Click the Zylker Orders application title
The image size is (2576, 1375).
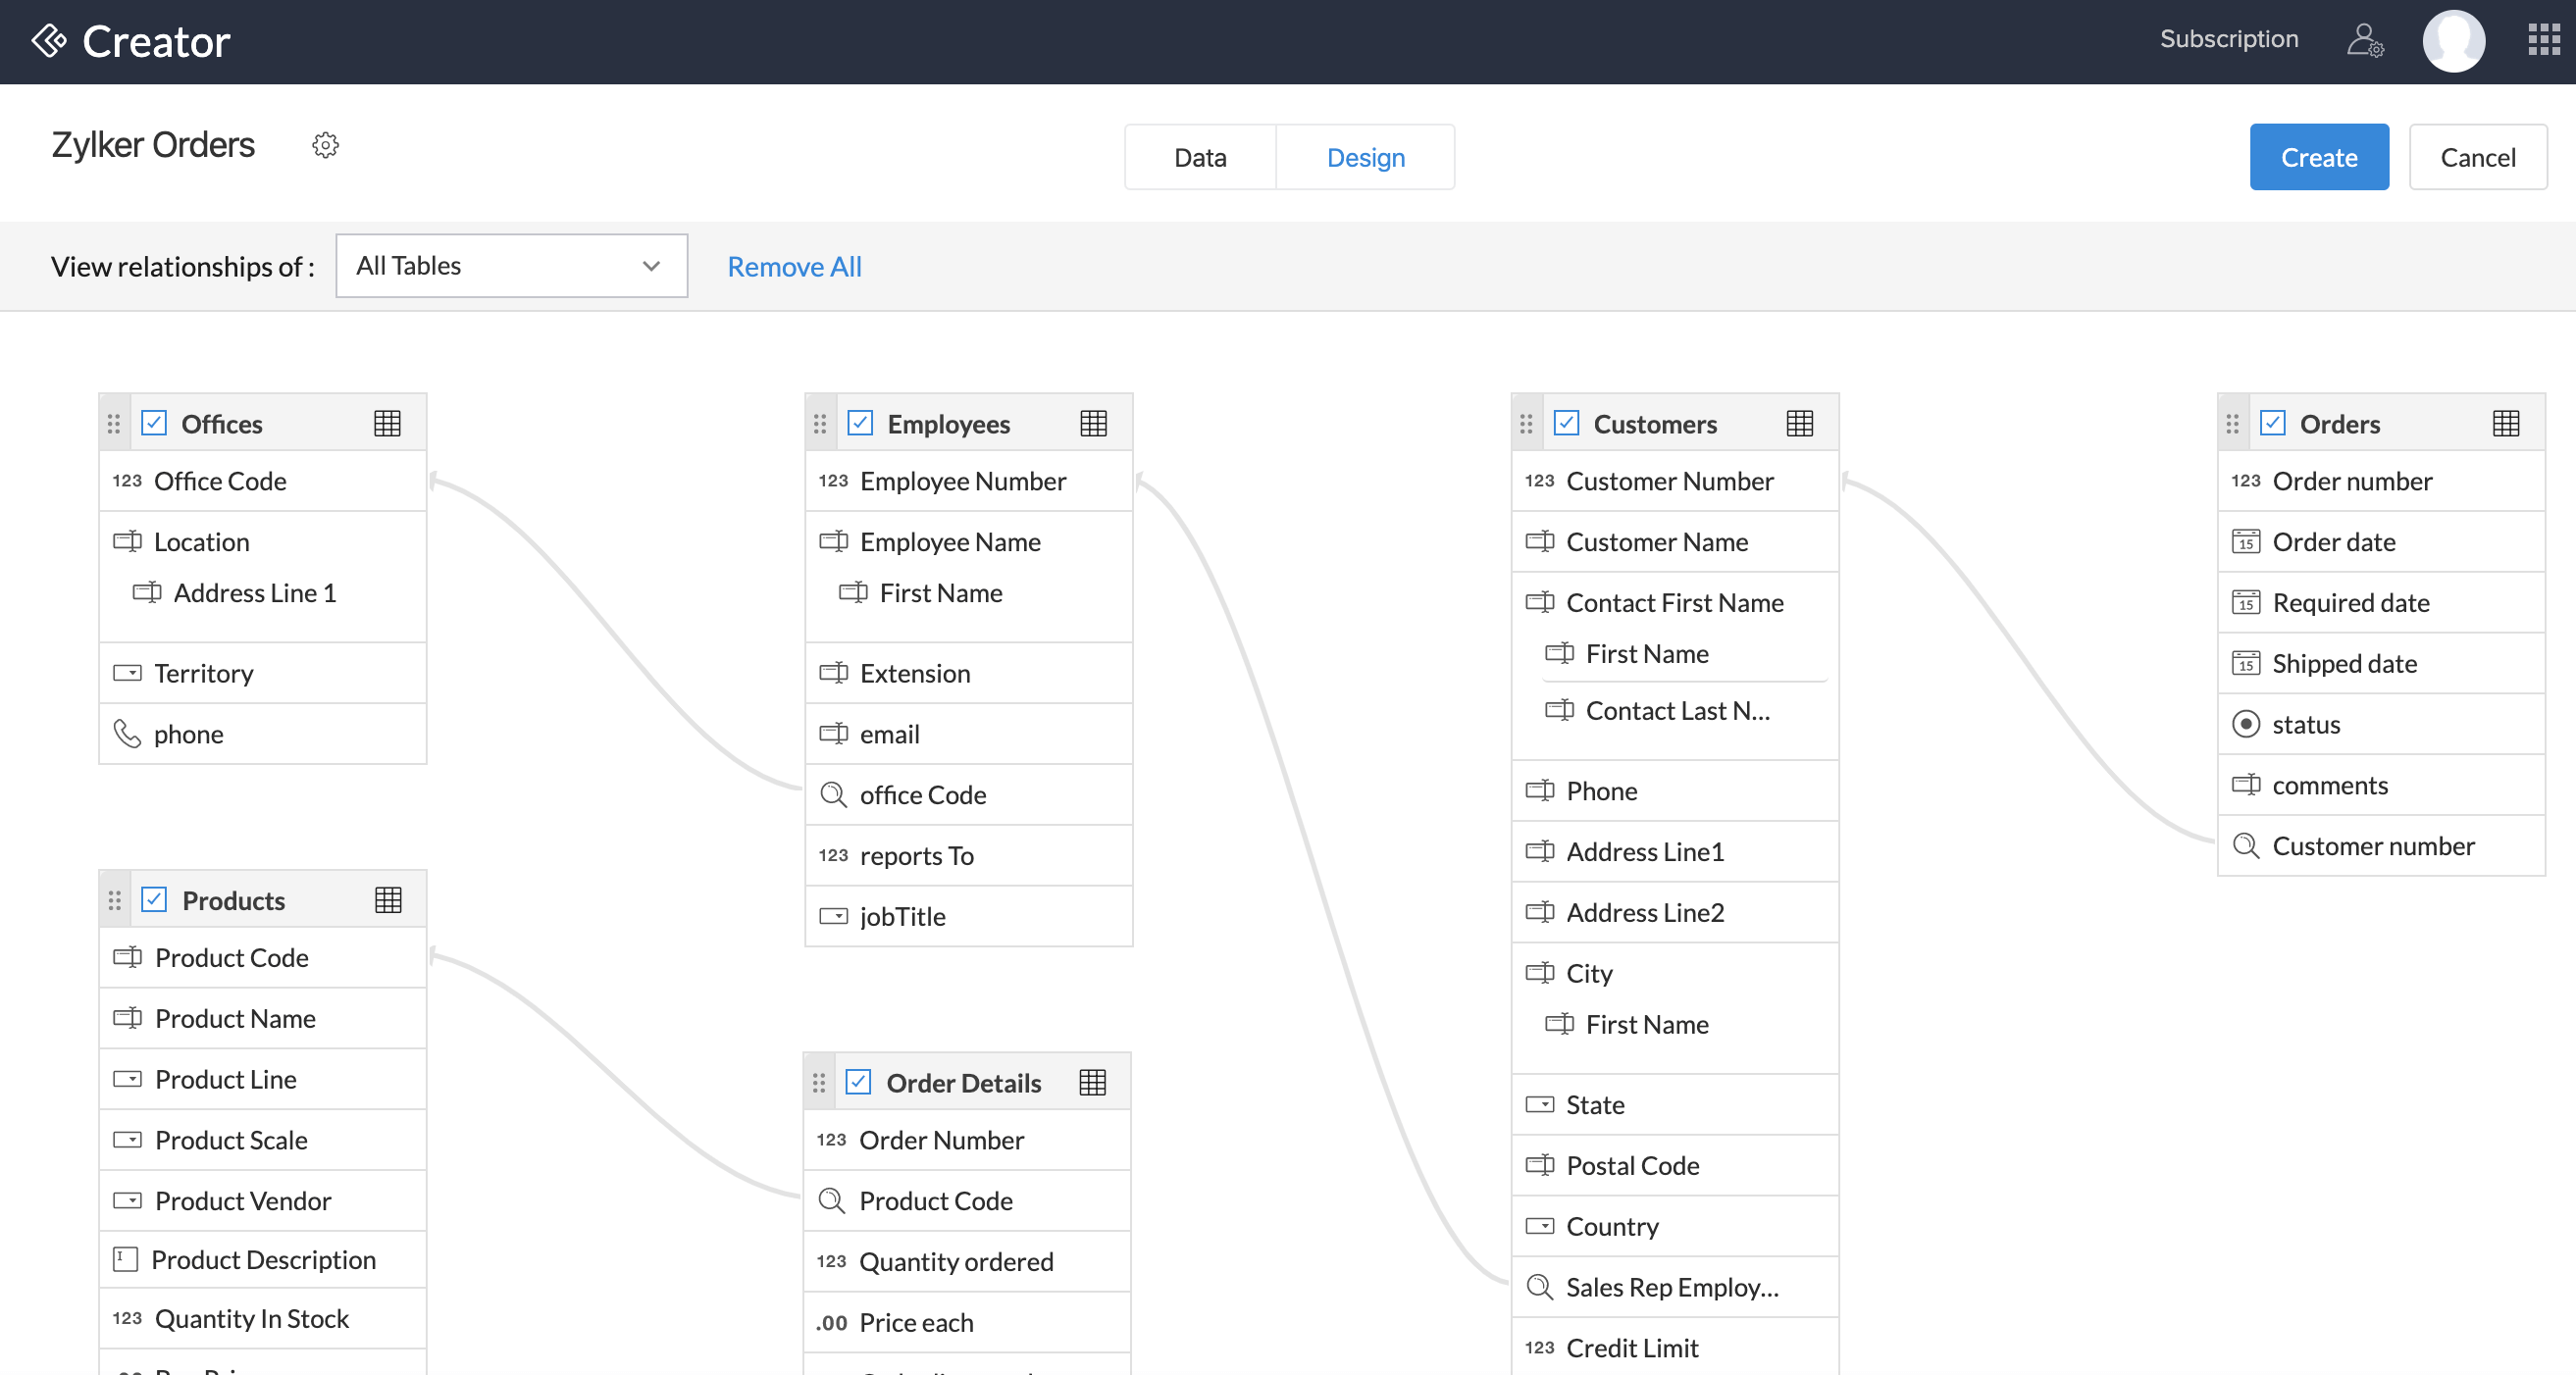click(x=153, y=145)
